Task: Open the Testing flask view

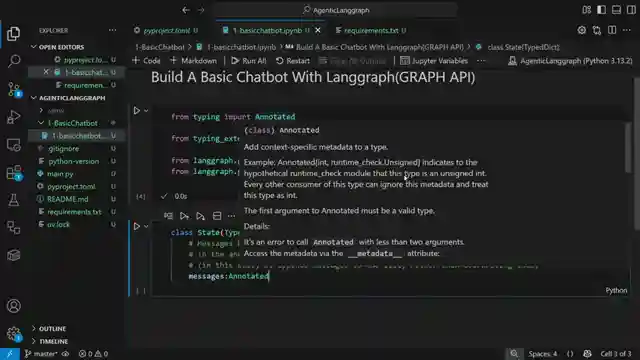Action: pos(13,200)
